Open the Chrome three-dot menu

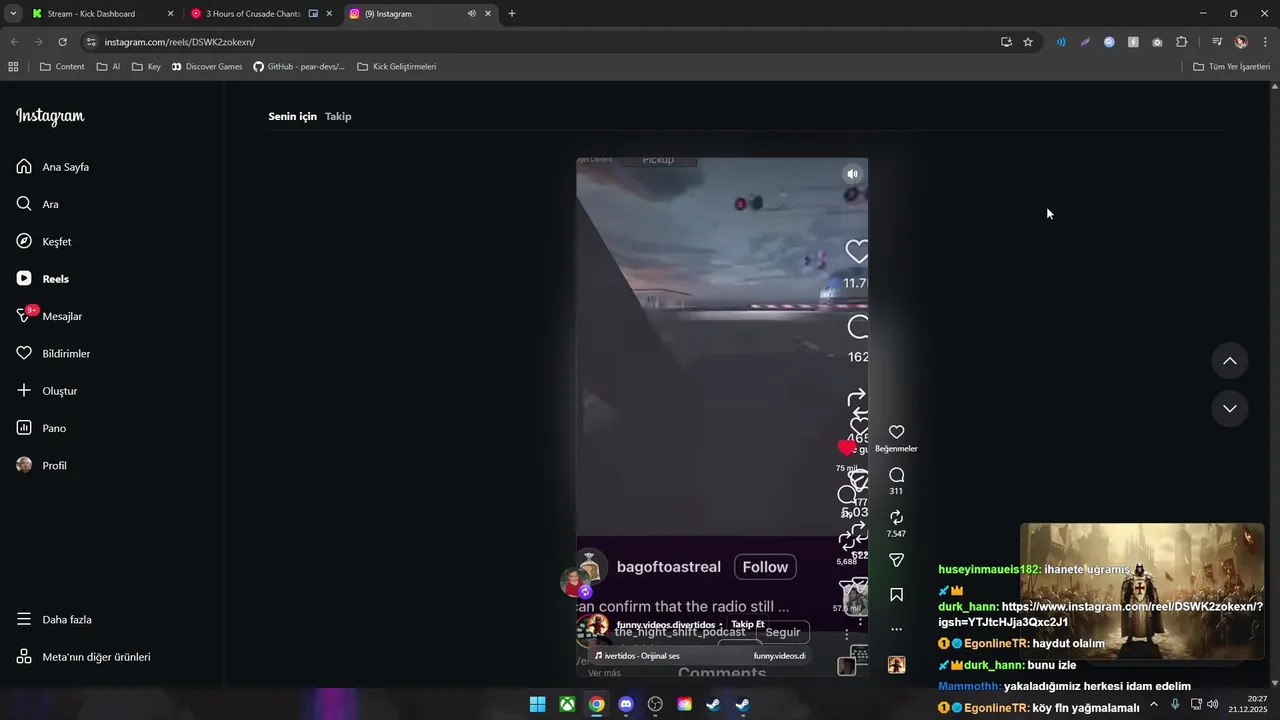tap(1266, 42)
